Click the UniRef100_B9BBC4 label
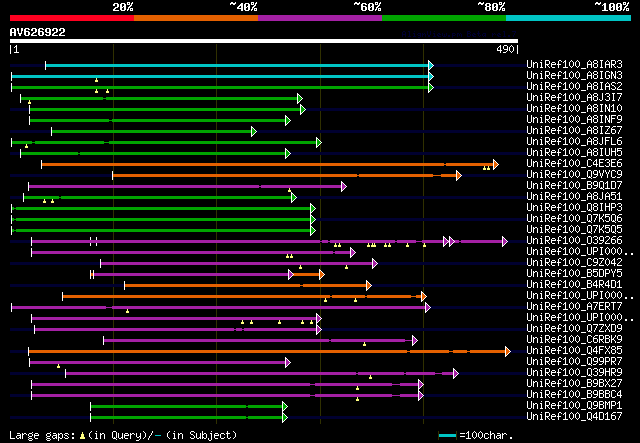Screen dimensions: 640x443 [574, 395]
